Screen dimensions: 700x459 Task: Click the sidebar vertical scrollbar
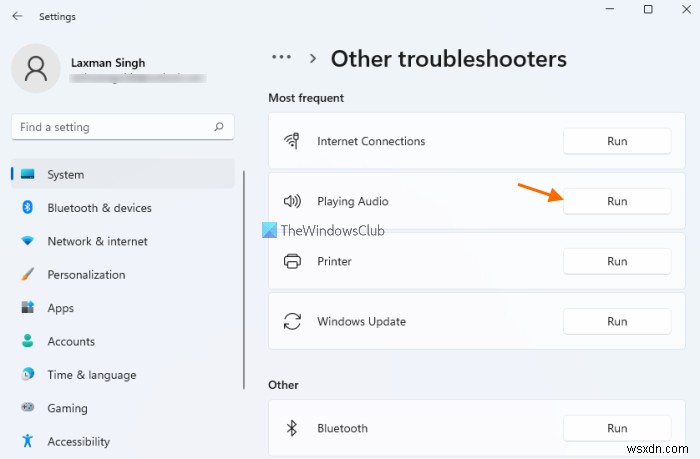[x=244, y=280]
